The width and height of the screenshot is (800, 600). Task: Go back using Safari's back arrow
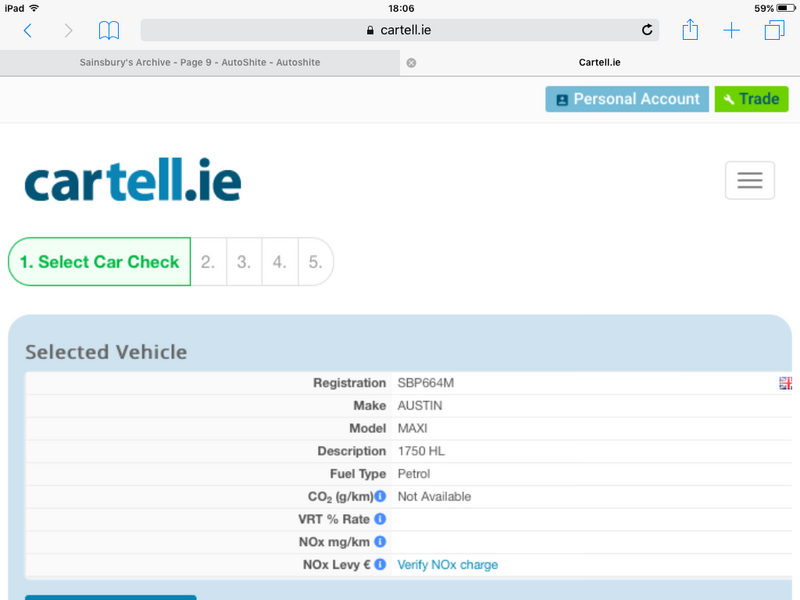pyautogui.click(x=27, y=30)
